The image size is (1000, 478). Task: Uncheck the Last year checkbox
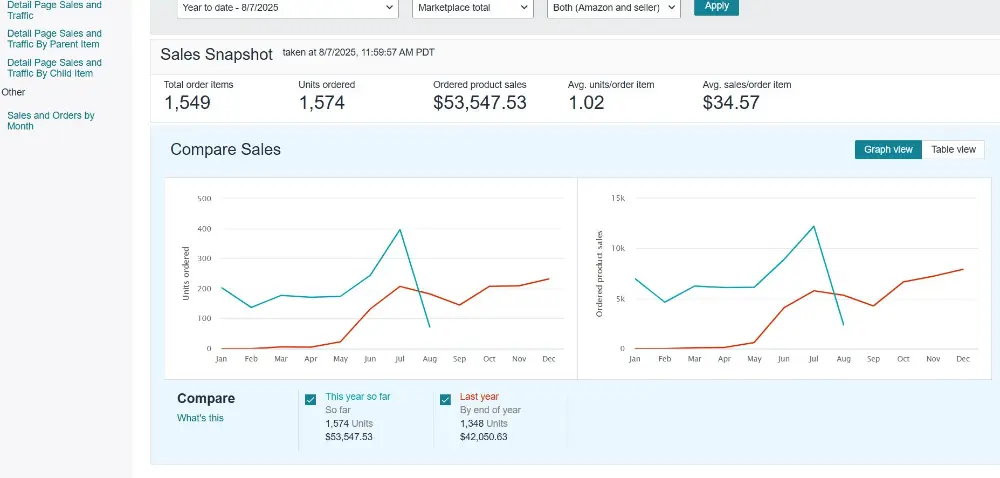click(445, 400)
